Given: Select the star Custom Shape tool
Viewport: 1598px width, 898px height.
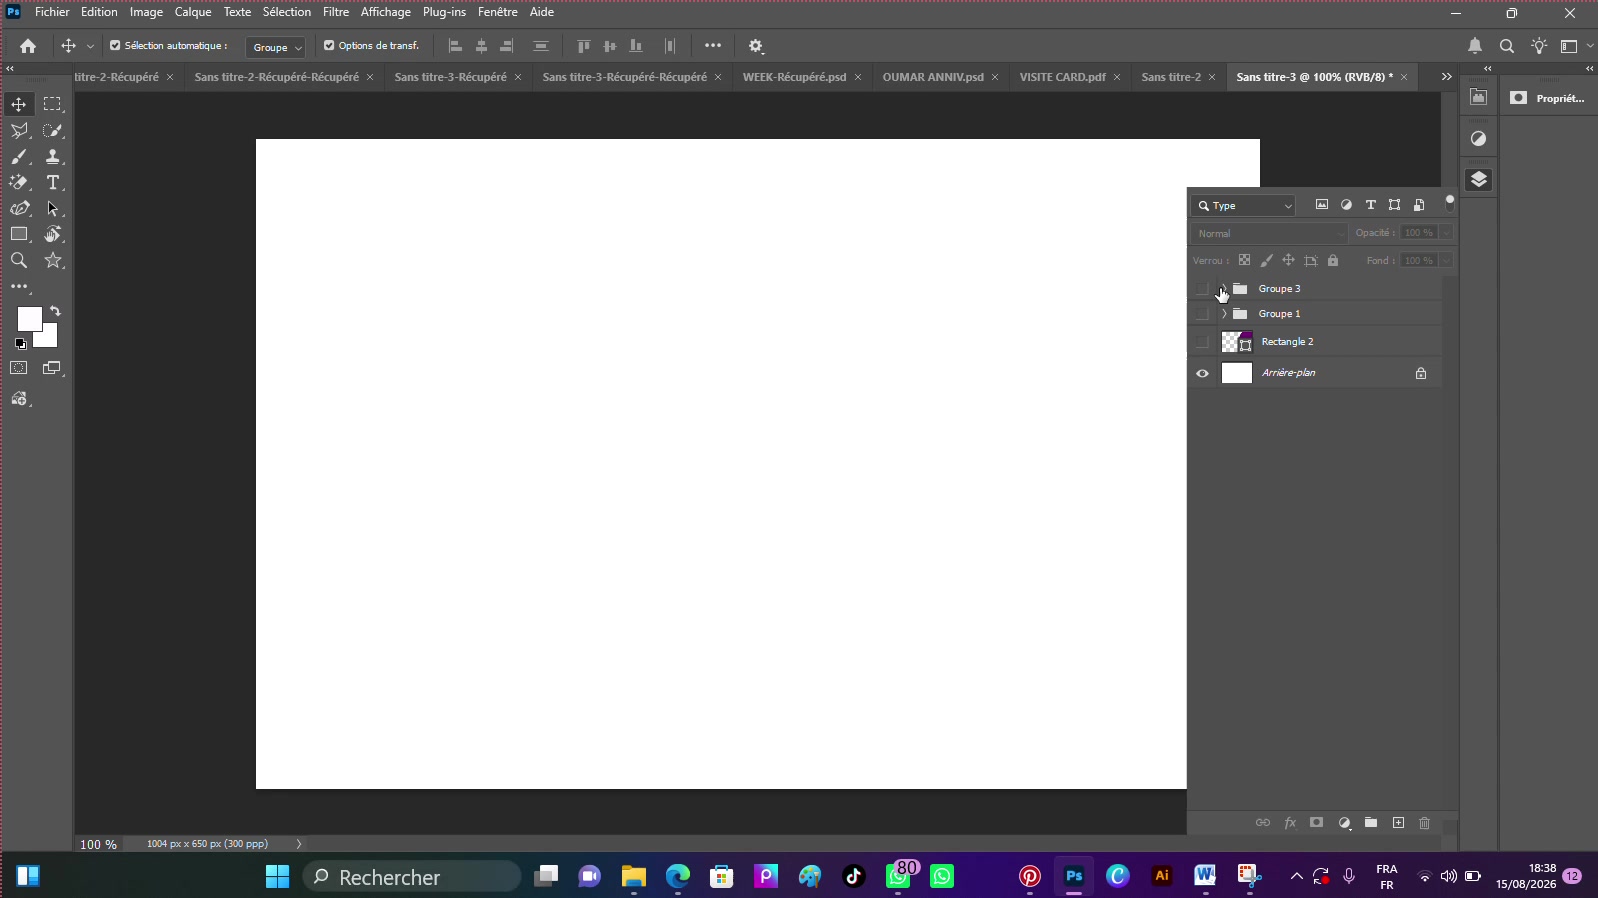Looking at the screenshot, I should tap(53, 261).
